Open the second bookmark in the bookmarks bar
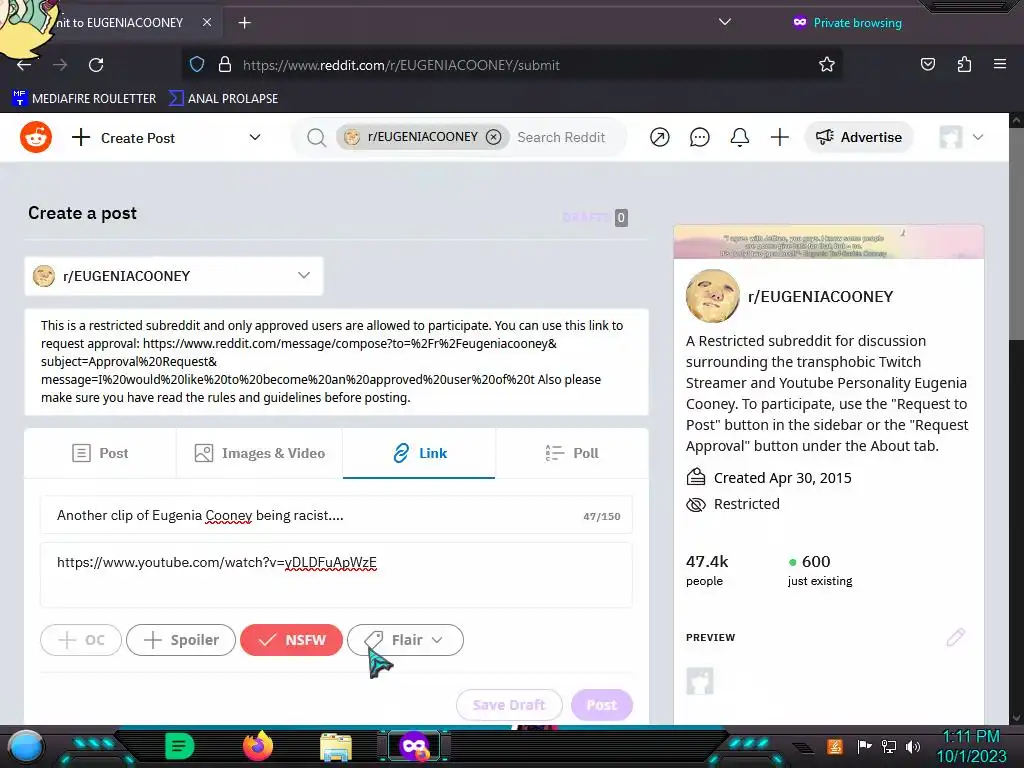The image size is (1024, 768). point(223,99)
